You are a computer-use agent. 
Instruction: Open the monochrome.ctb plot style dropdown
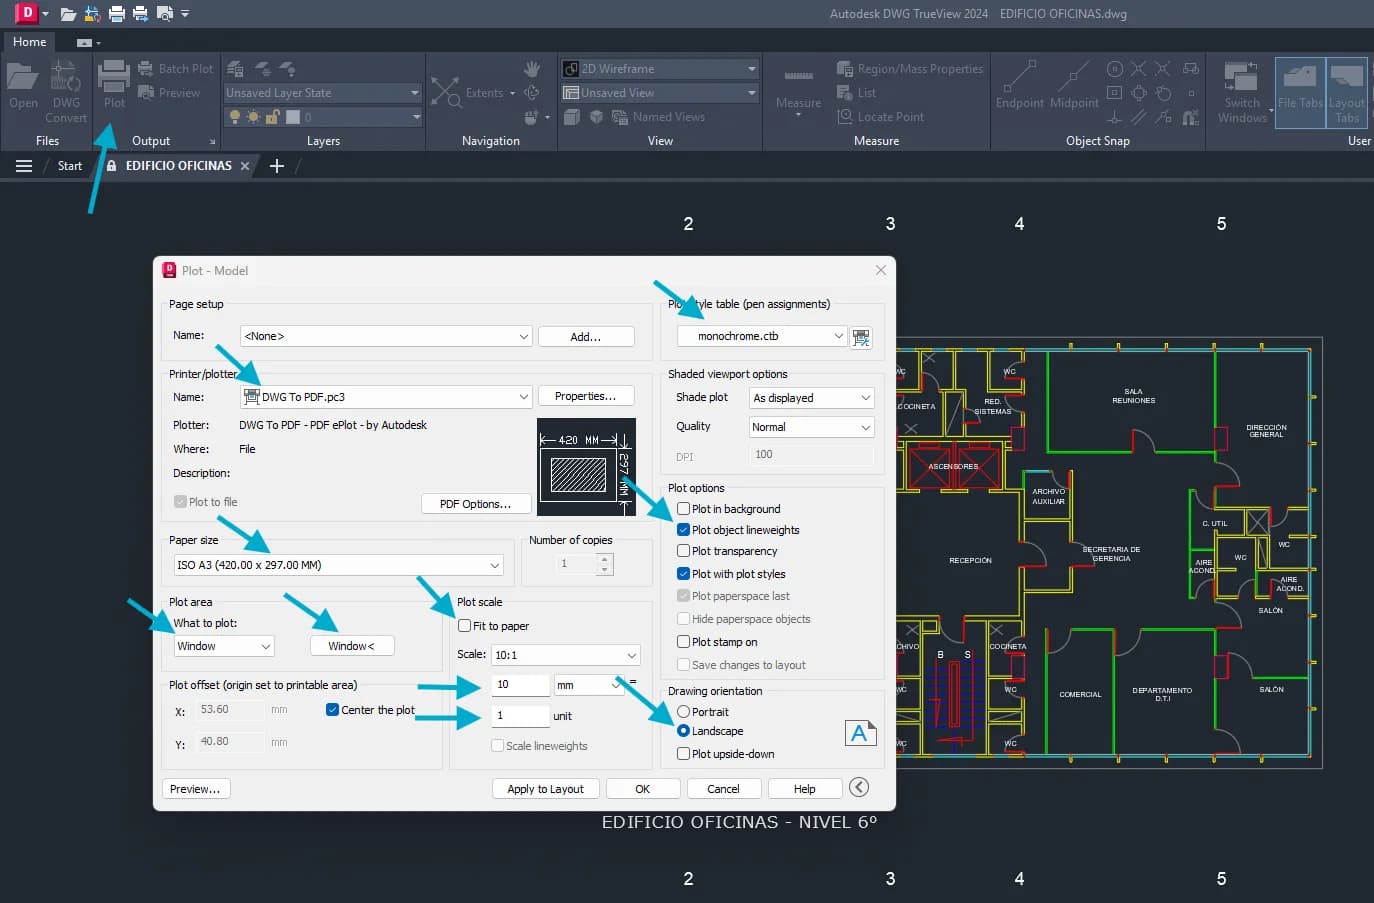click(762, 336)
